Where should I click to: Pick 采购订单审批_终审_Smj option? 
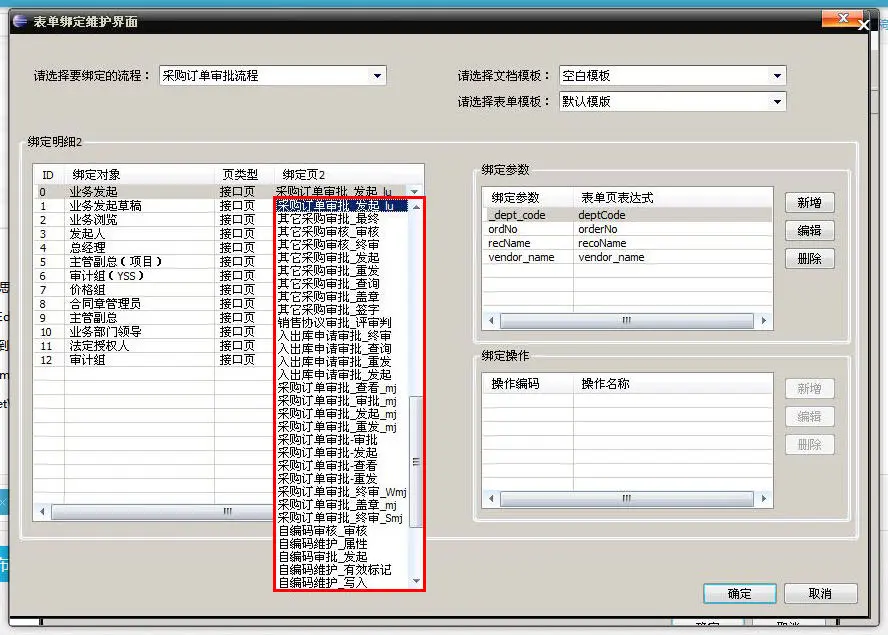coord(340,518)
